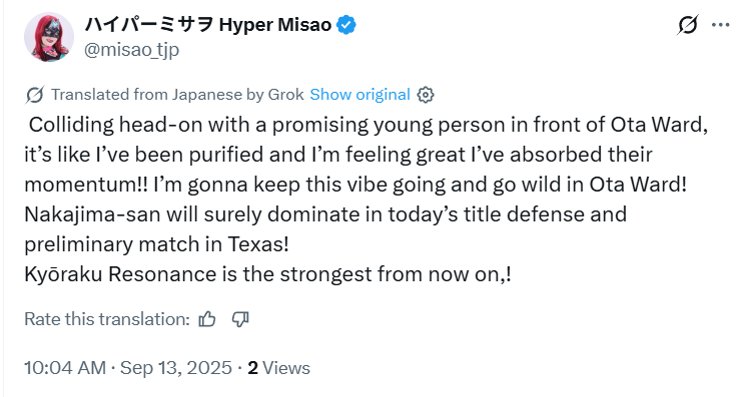Rate translation with thumbs up
The image size is (744, 397).
pos(207,319)
